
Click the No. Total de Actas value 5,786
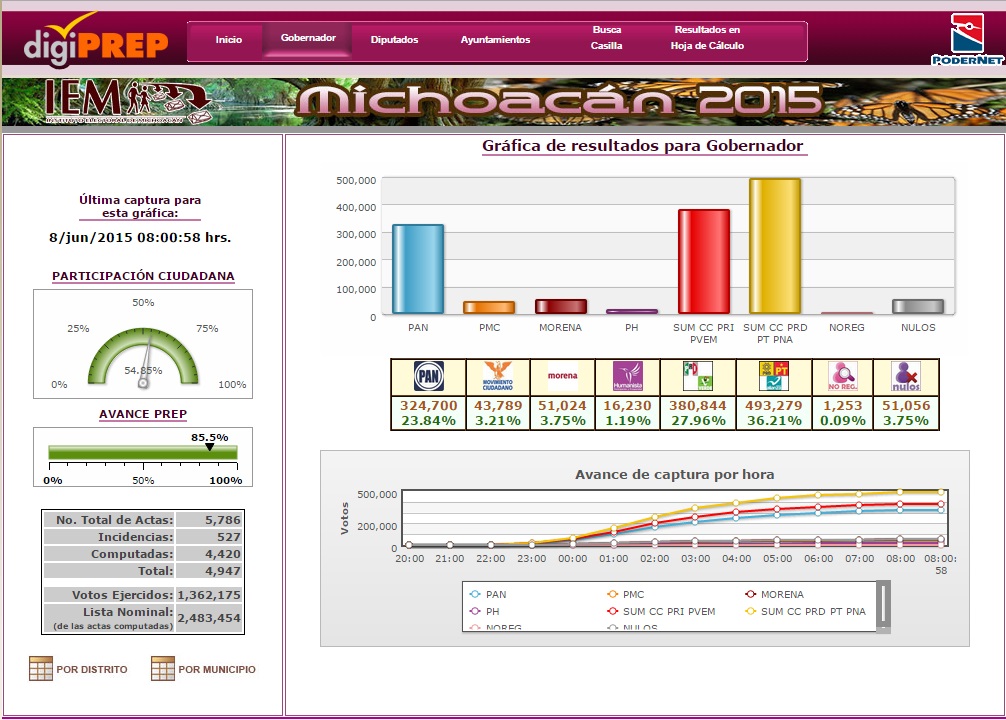tap(223, 520)
